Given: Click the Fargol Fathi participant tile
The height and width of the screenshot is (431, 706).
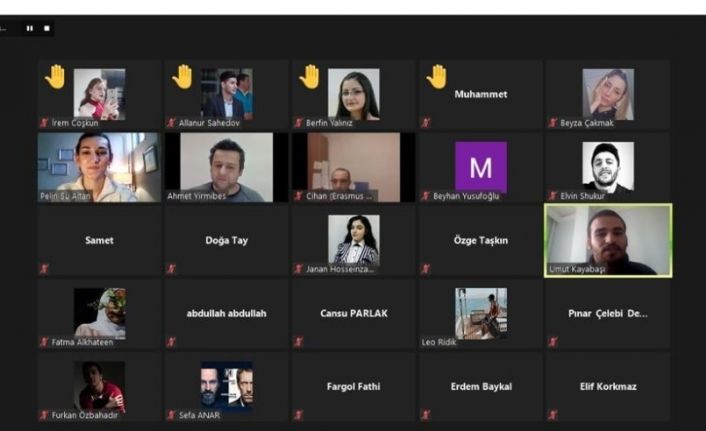Looking at the screenshot, I should 353,386.
